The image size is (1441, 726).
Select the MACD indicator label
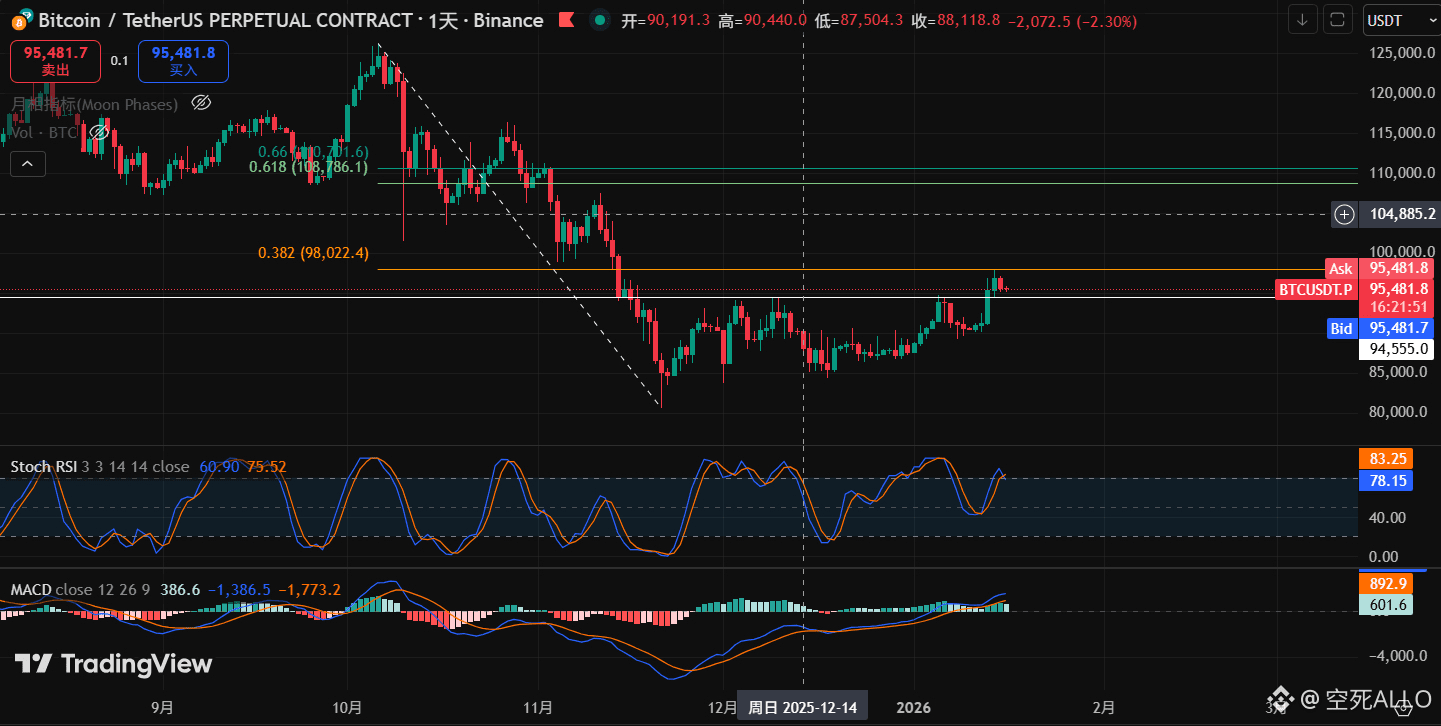[x=31, y=590]
